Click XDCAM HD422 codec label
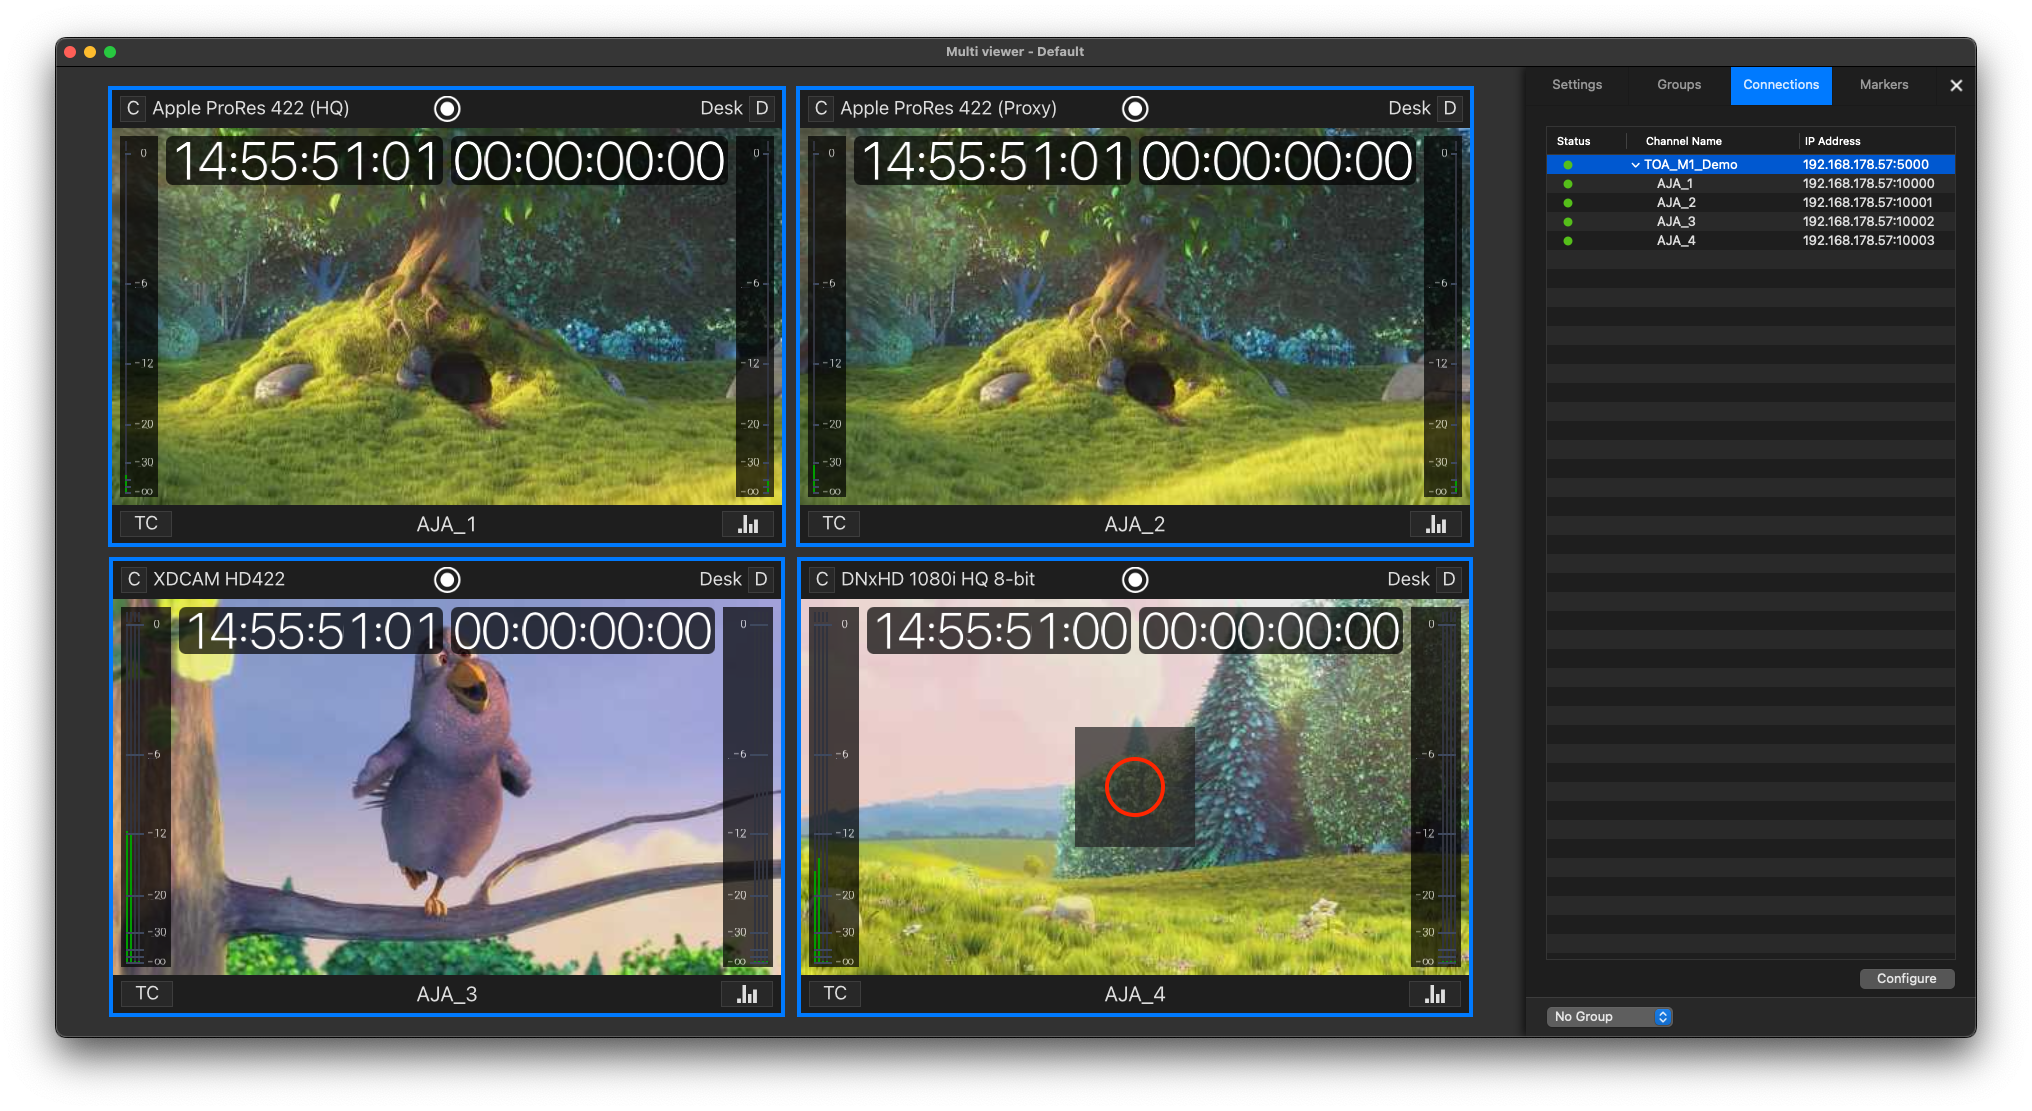 tap(219, 579)
